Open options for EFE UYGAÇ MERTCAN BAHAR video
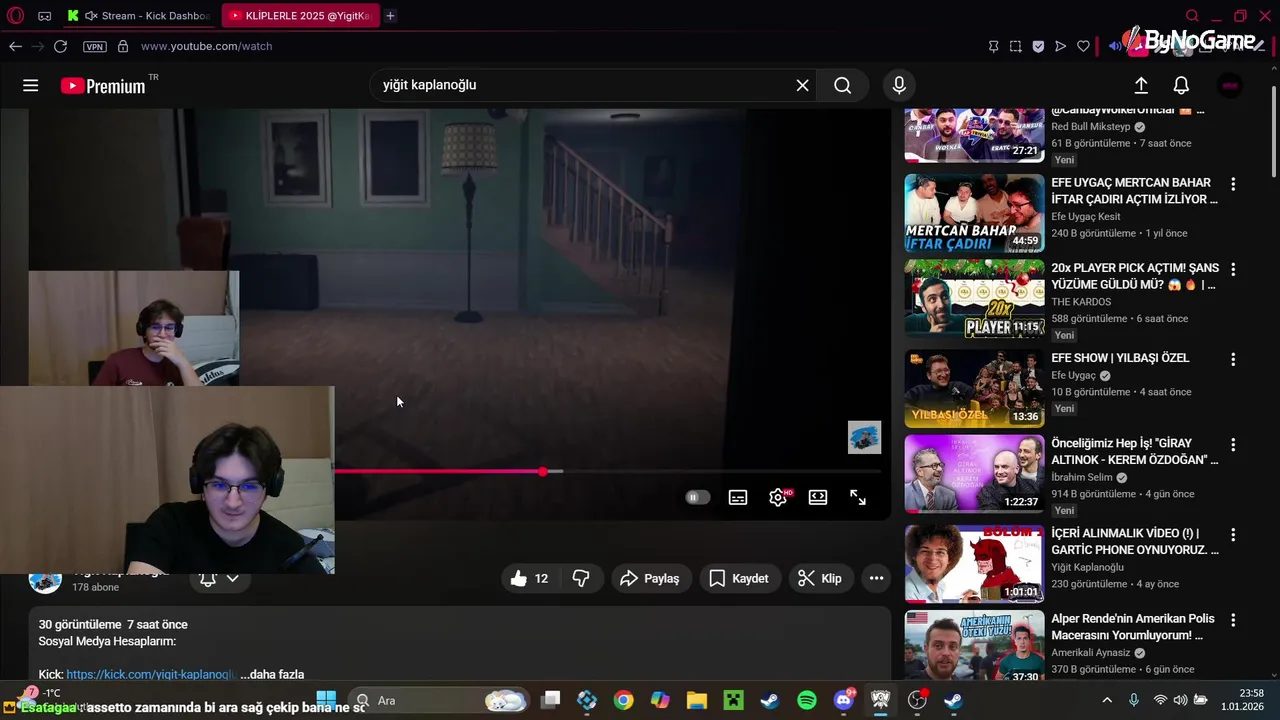 click(1233, 184)
